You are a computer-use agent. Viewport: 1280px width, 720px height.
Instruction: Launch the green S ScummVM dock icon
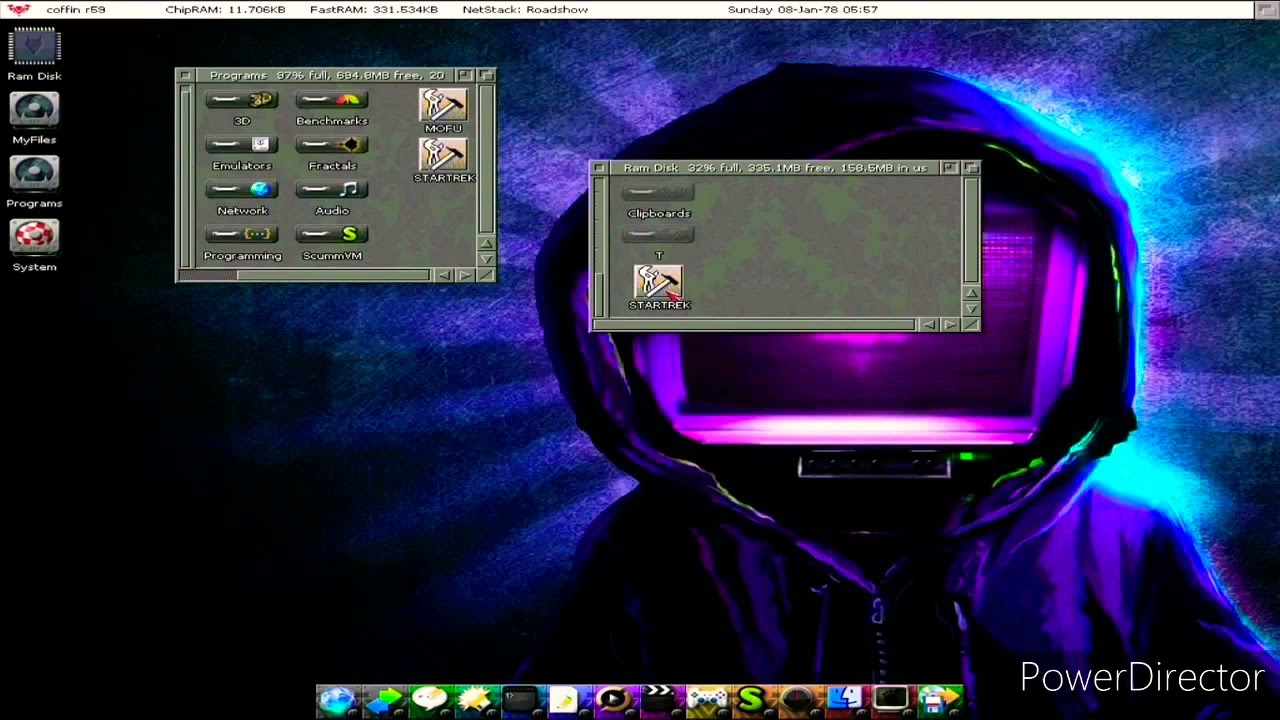[x=752, y=700]
